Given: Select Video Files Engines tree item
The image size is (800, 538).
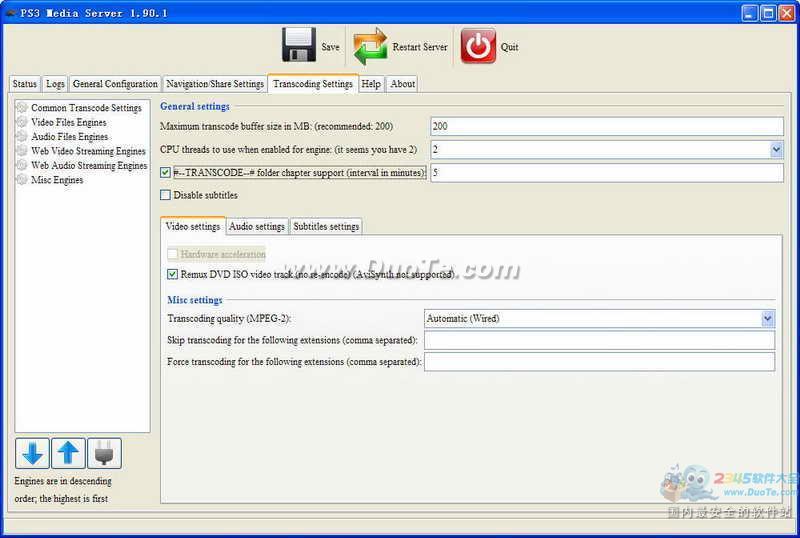Looking at the screenshot, I should [69, 122].
